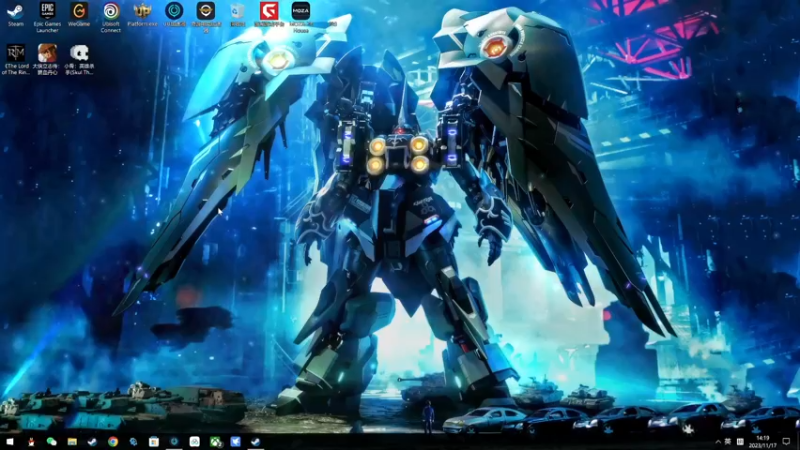This screenshot has width=800, height=450.
Task: Select the Platform.exe desktop icon
Action: (x=142, y=14)
